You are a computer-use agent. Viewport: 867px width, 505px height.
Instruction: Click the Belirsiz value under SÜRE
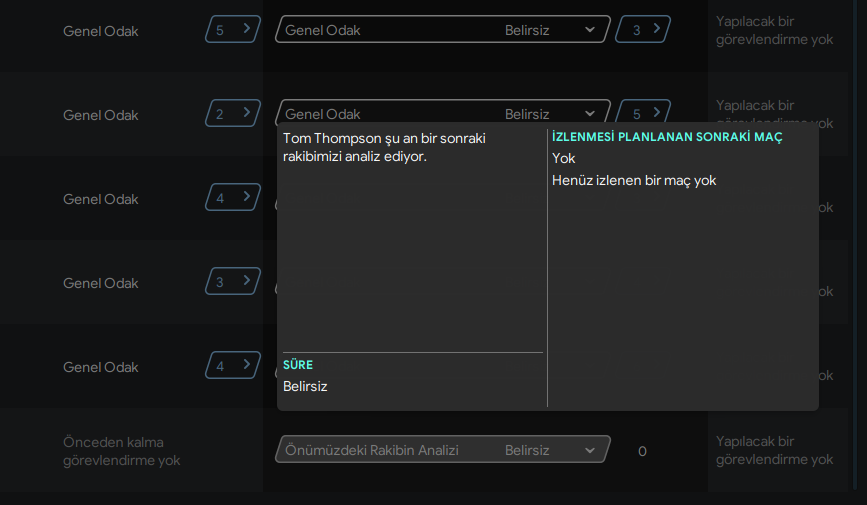coord(305,386)
